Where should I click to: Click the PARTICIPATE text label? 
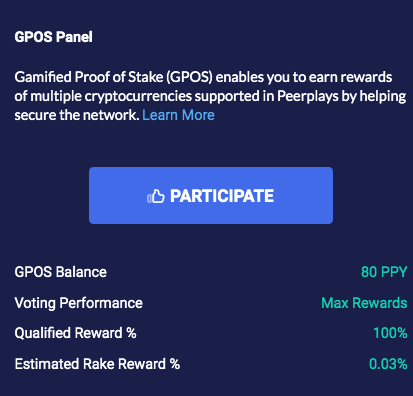[222, 196]
